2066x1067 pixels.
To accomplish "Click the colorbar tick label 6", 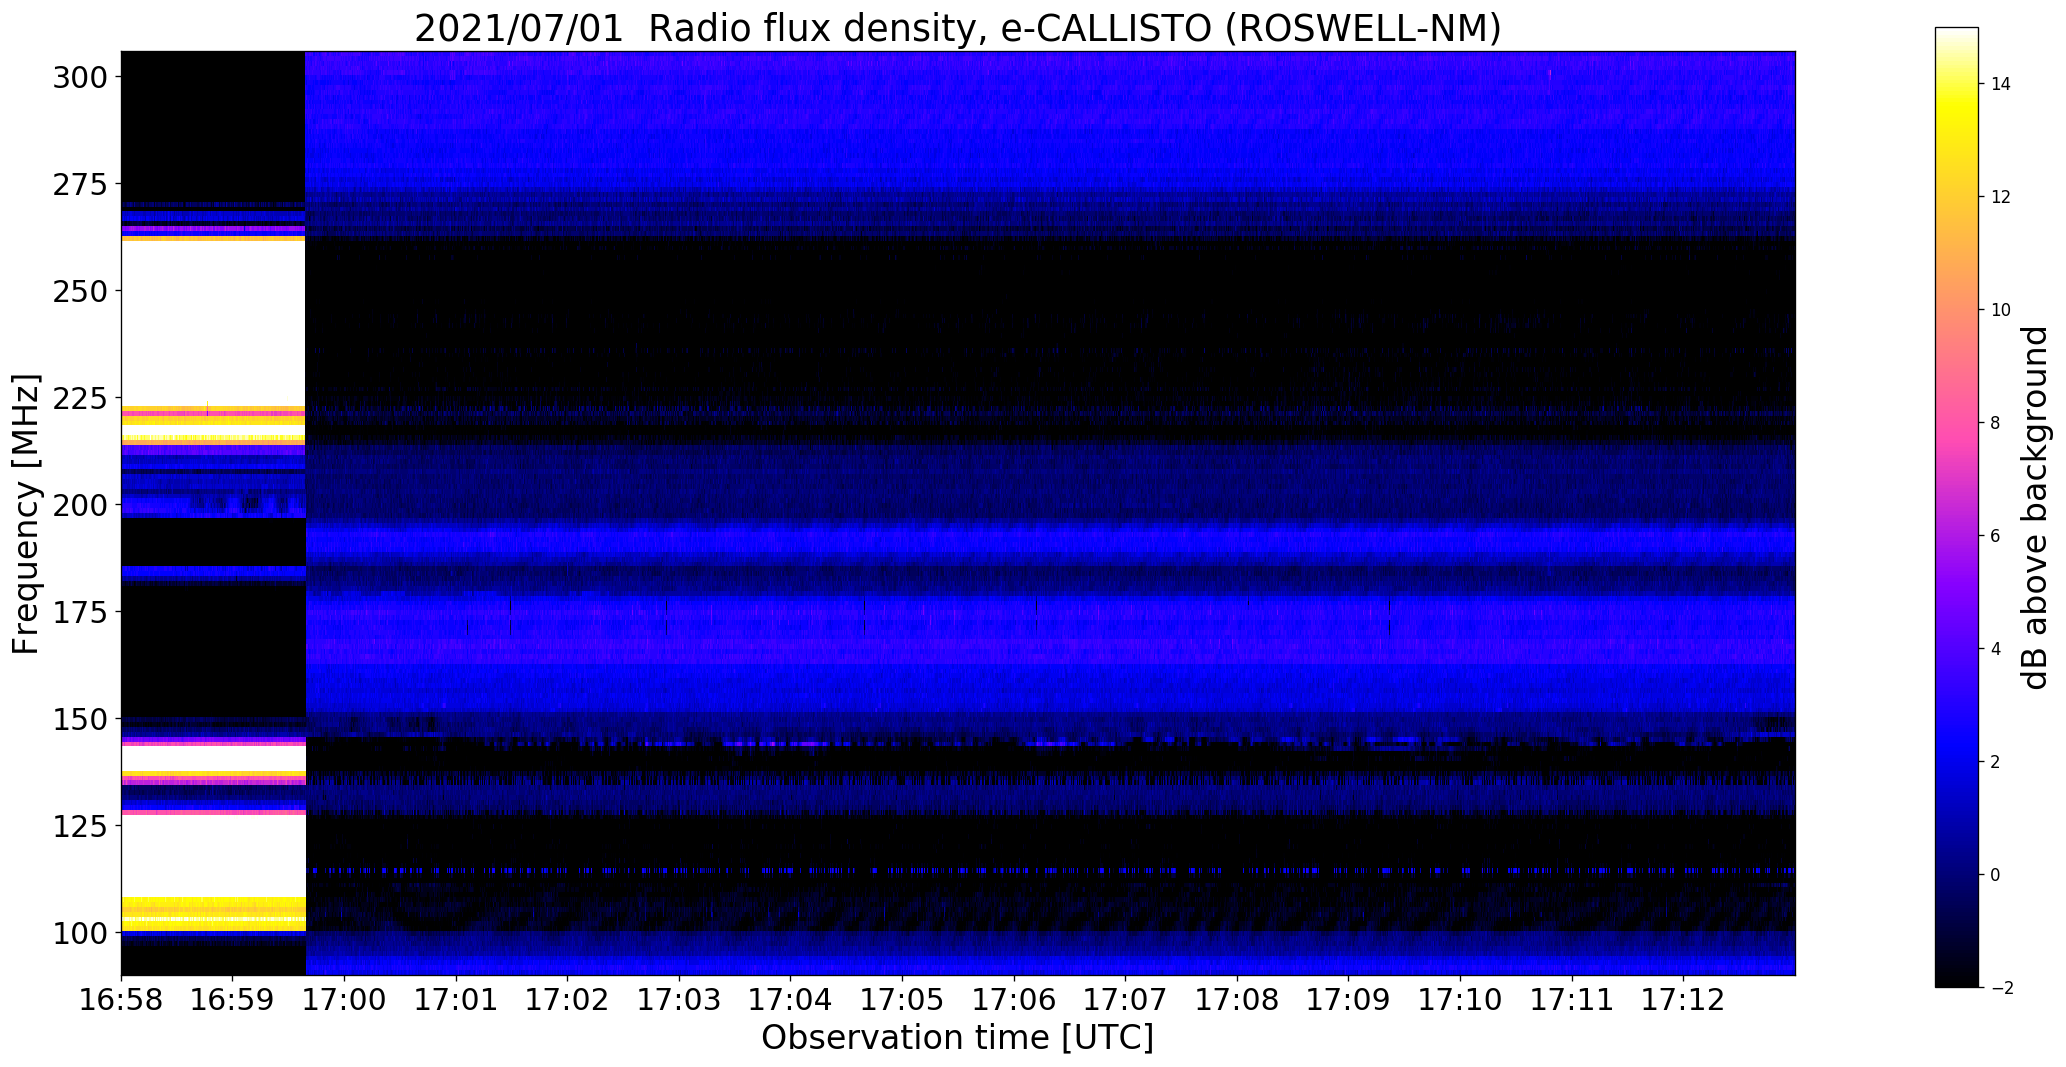I will 1996,536.
